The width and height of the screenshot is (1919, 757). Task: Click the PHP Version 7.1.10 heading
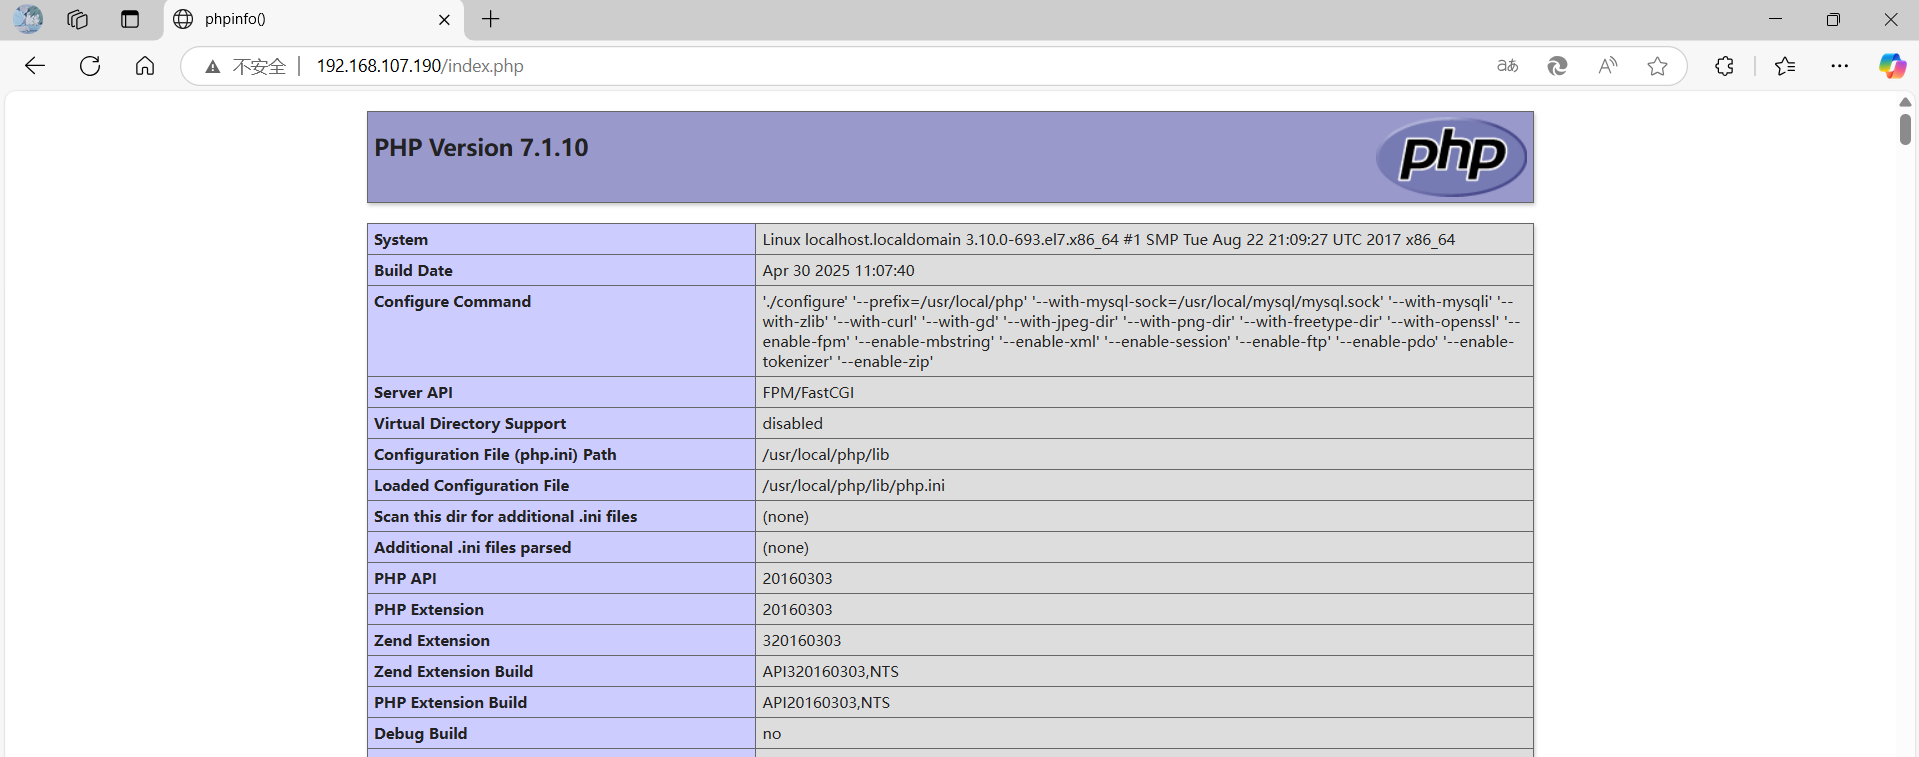coord(481,148)
